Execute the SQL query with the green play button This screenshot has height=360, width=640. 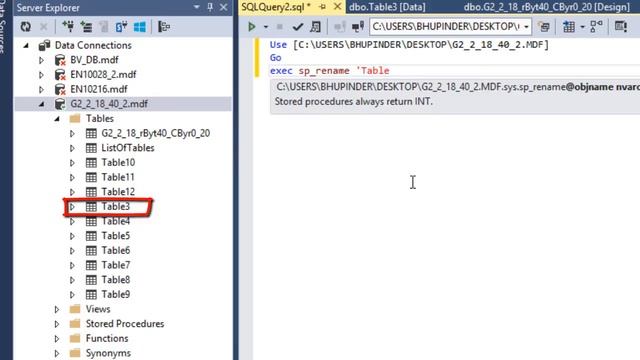pyautogui.click(x=251, y=27)
